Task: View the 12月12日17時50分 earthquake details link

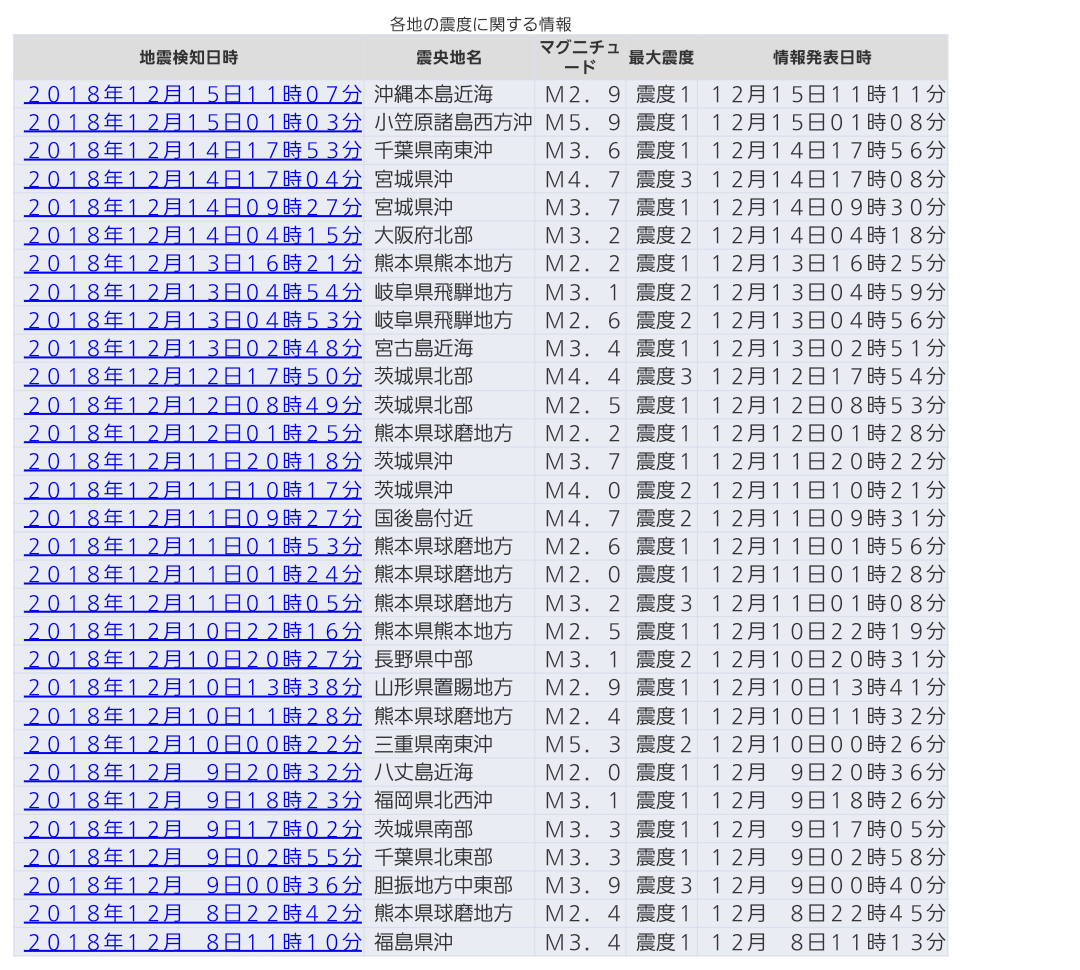Action: pos(193,377)
